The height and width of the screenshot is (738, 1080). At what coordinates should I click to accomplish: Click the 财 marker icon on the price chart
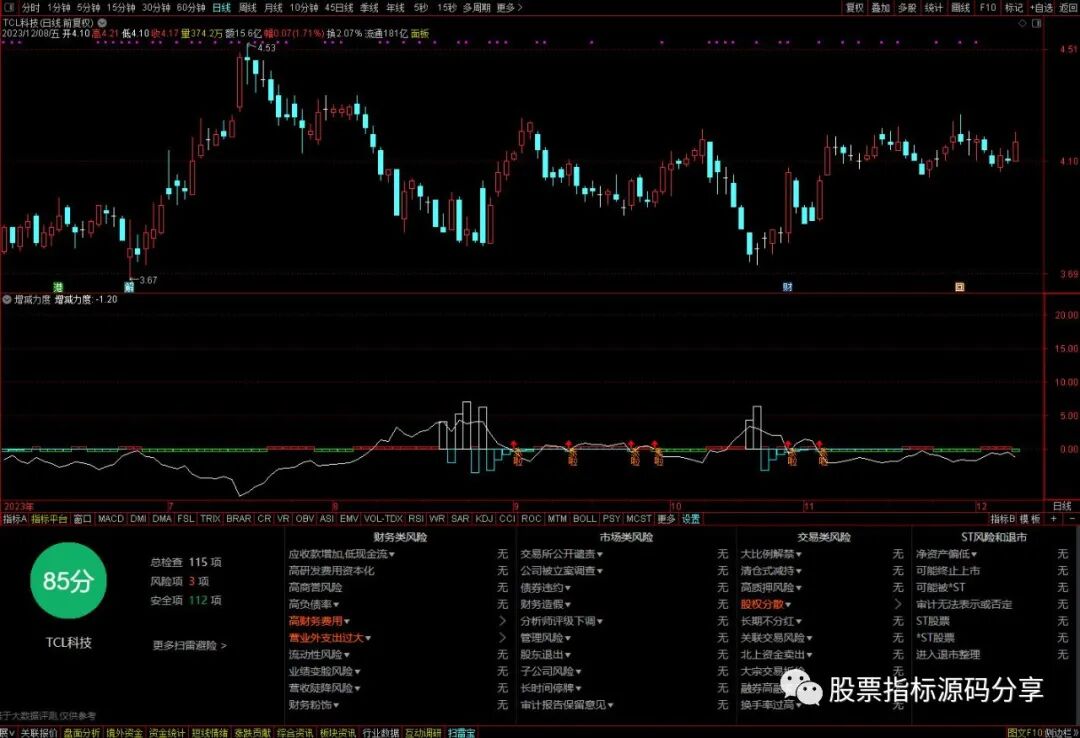point(787,287)
